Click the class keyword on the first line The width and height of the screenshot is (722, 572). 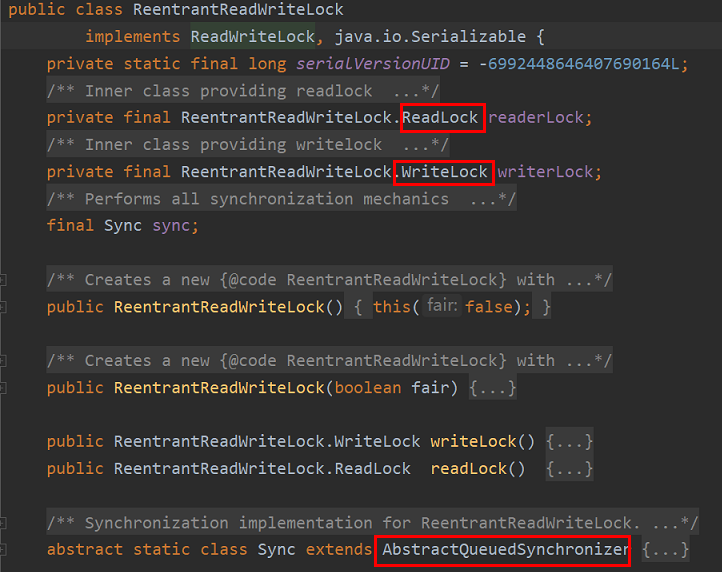click(99, 10)
